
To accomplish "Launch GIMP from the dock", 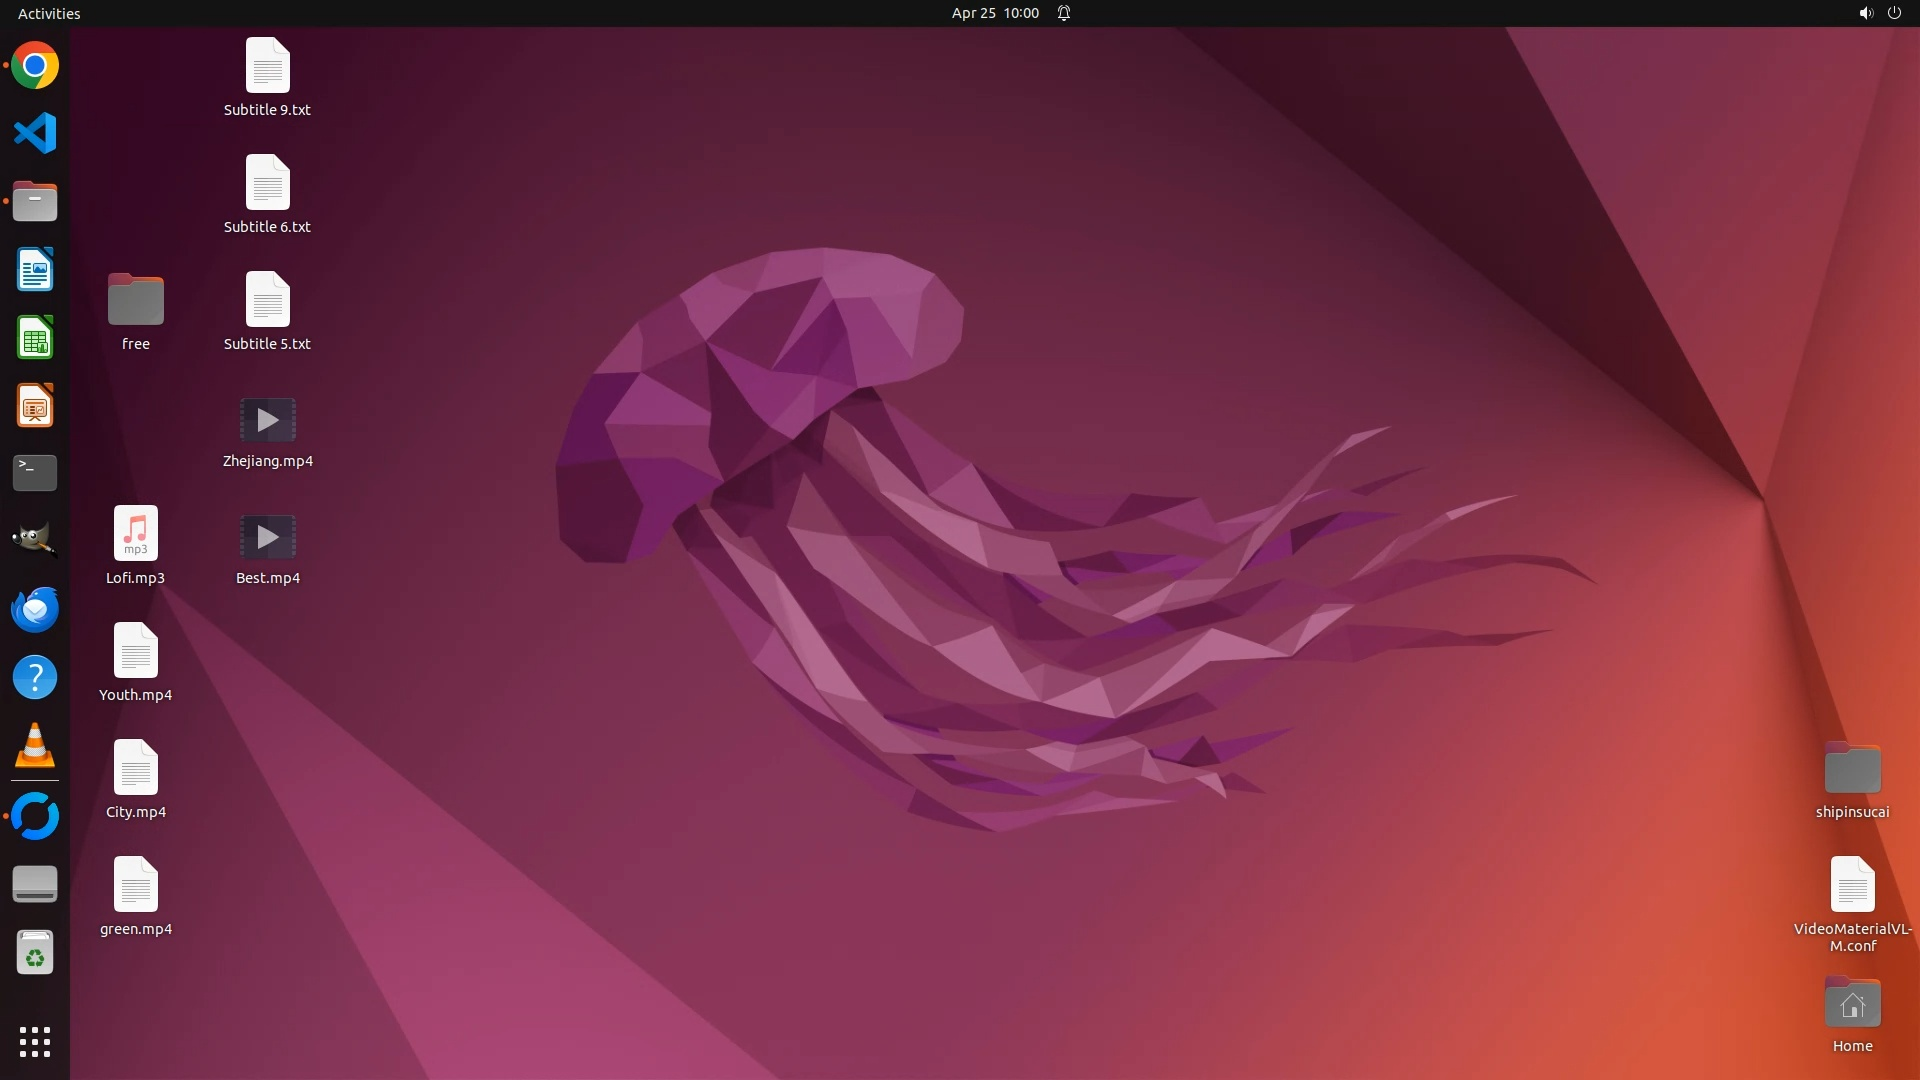I will coord(35,540).
